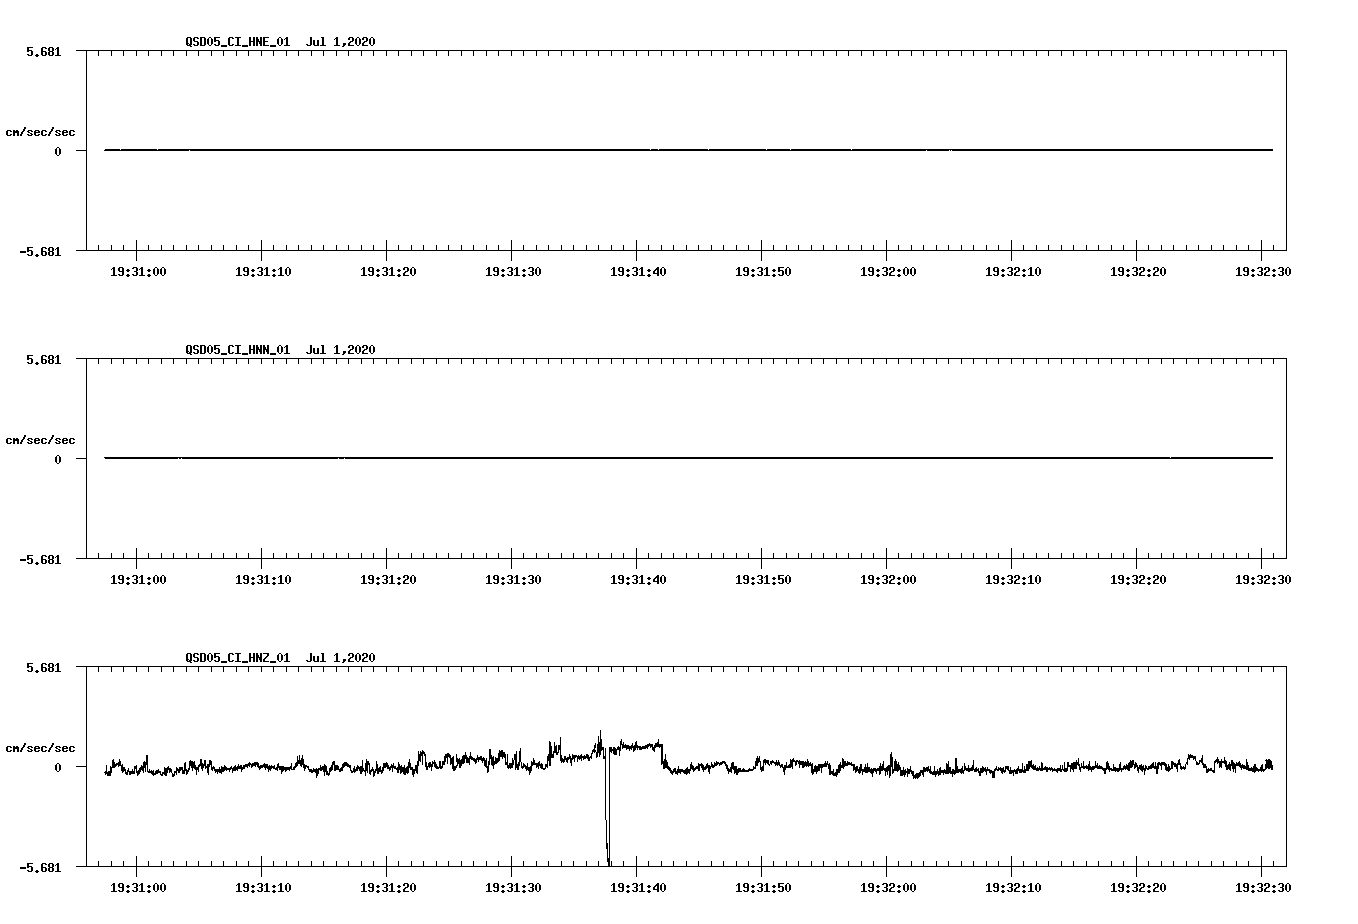Image resolution: width=1358 pixels, height=924 pixels.
Task: Click the -5.681 lower limit of HNN plot
Action: (x=40, y=559)
